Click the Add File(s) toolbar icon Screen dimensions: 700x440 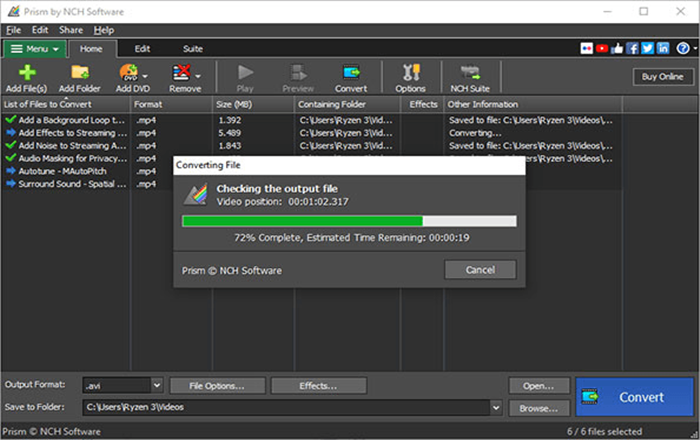pyautogui.click(x=27, y=72)
